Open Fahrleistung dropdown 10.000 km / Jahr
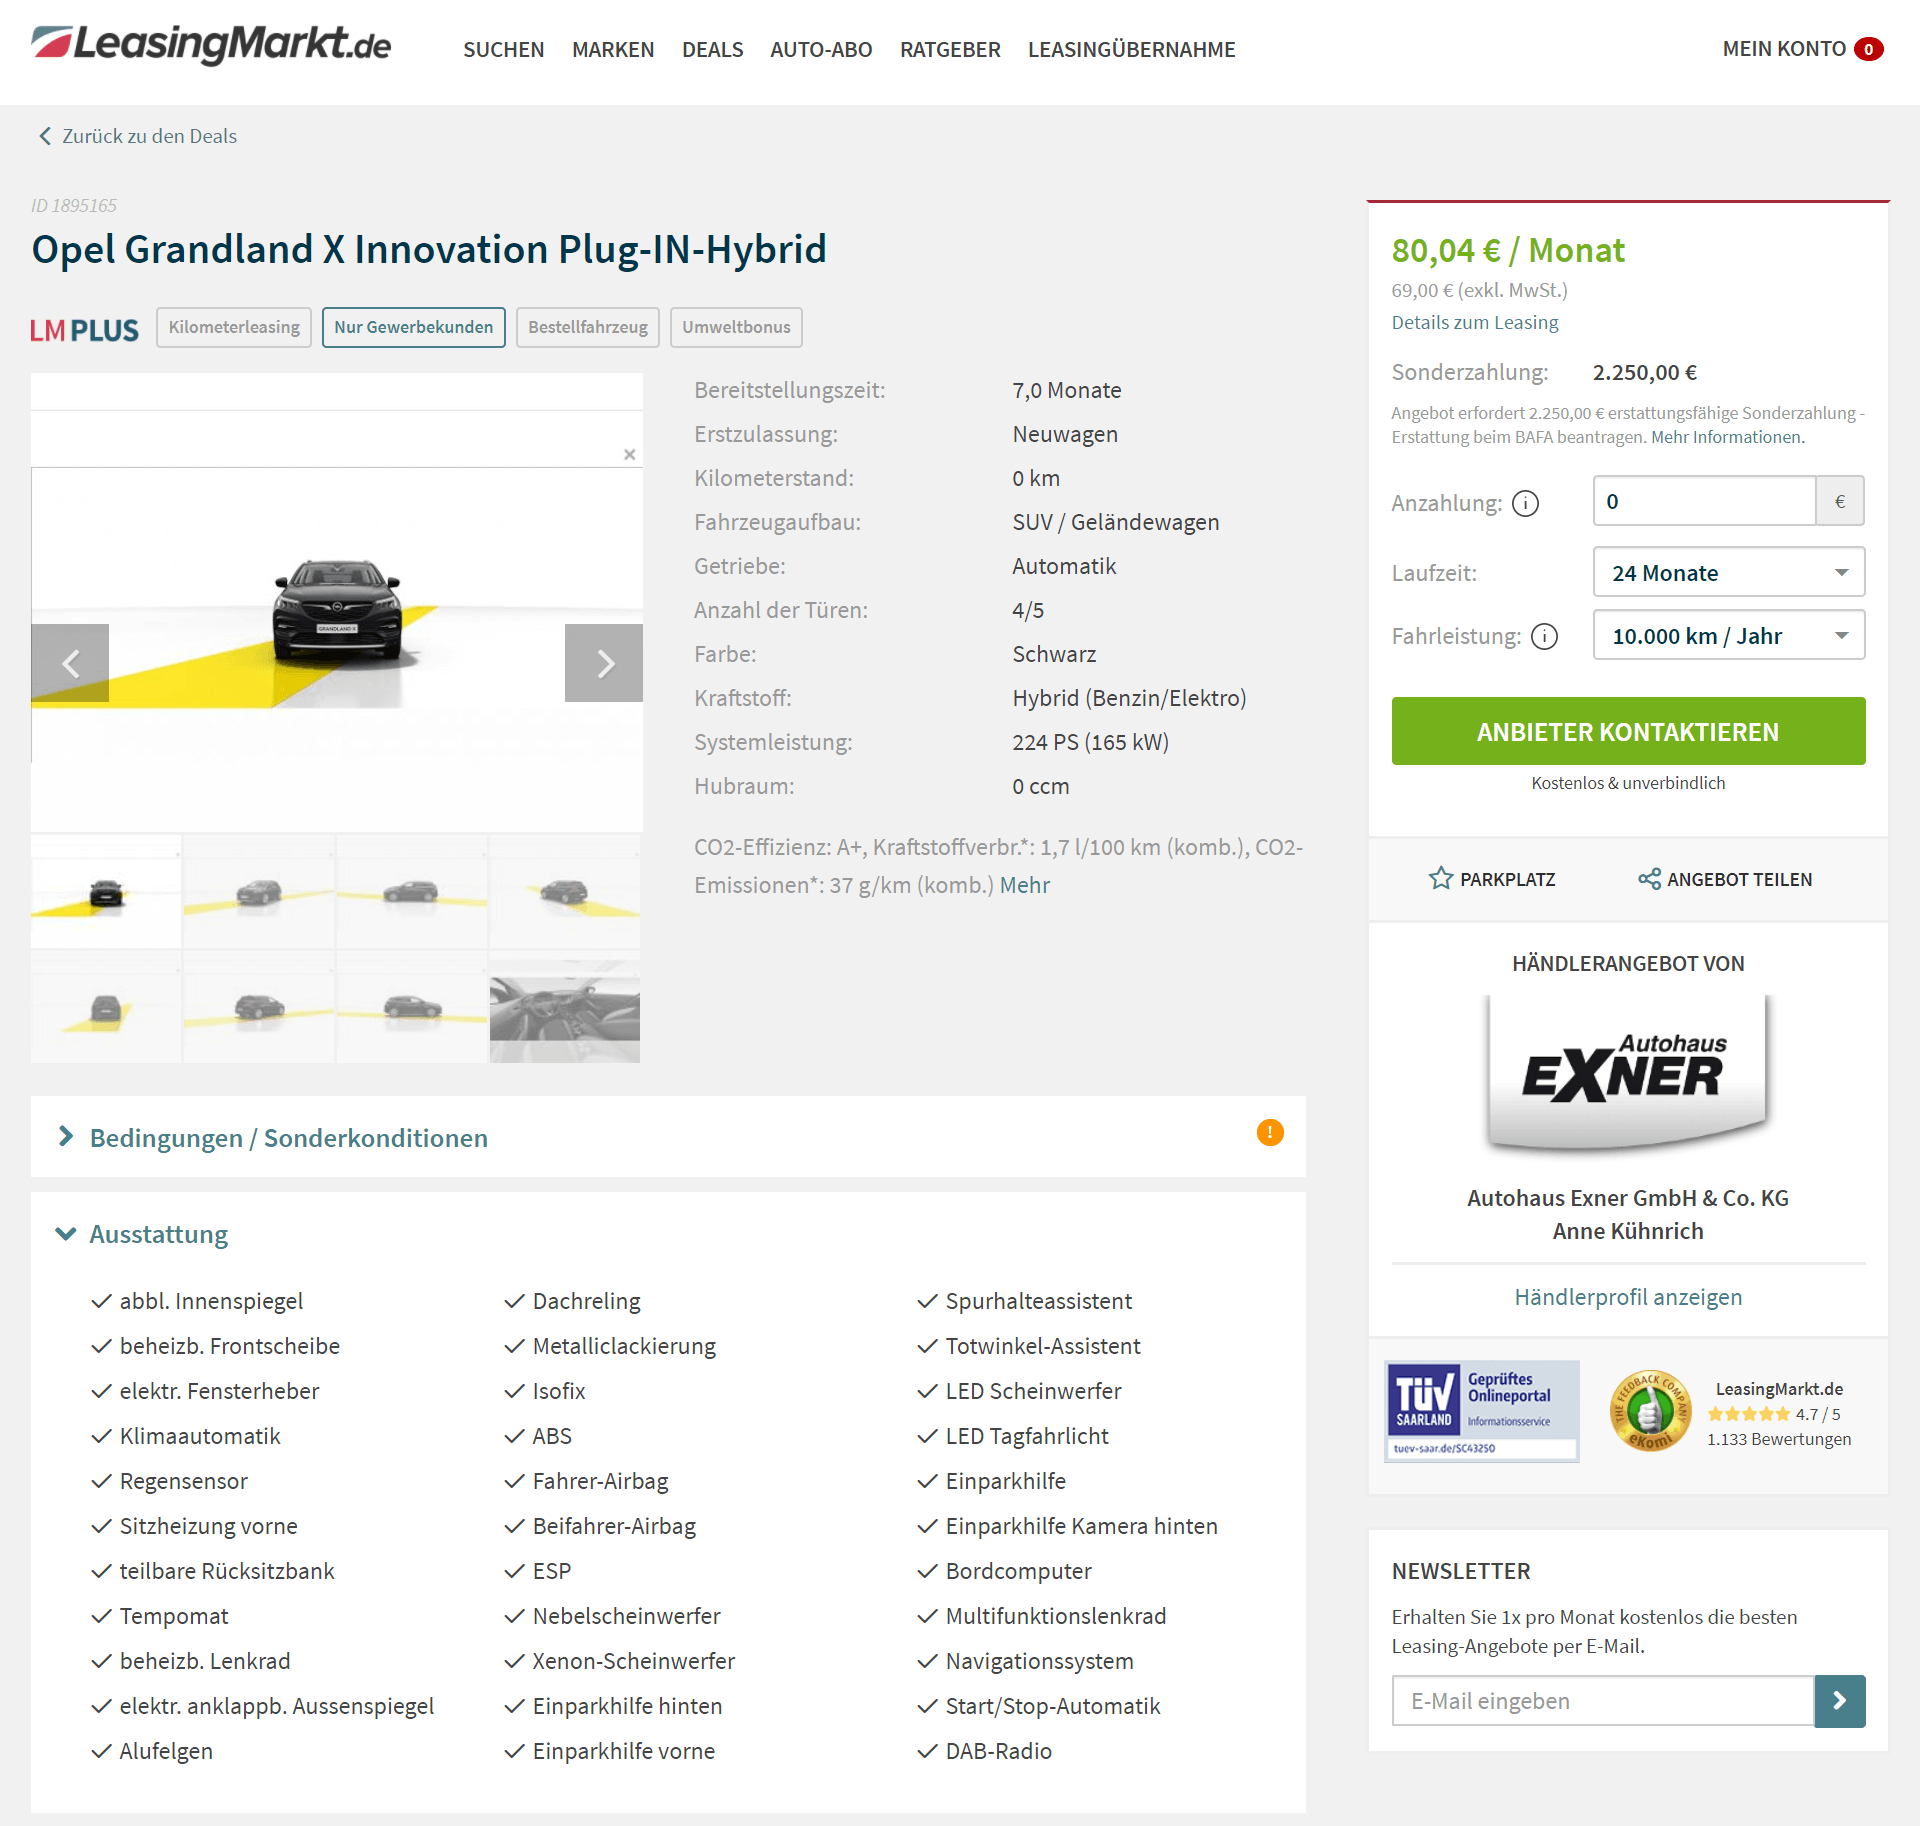Screen dimensions: 1920x1826 click(x=1728, y=636)
